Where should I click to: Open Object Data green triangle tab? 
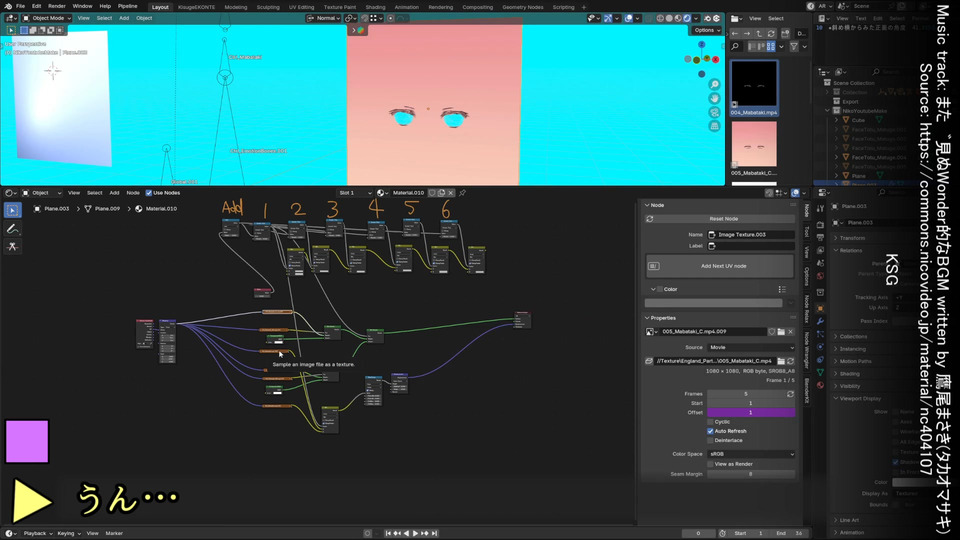tap(820, 372)
